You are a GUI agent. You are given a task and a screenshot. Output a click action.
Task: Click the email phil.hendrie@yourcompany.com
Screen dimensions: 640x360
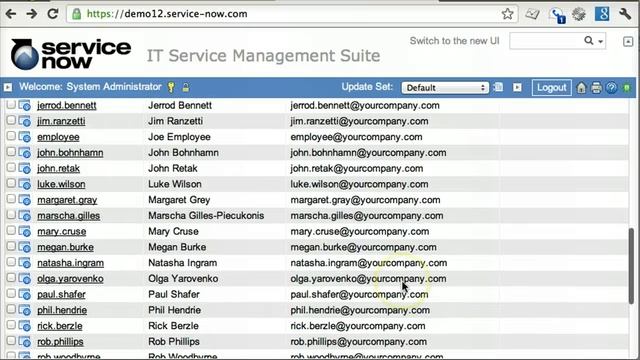coord(360,310)
